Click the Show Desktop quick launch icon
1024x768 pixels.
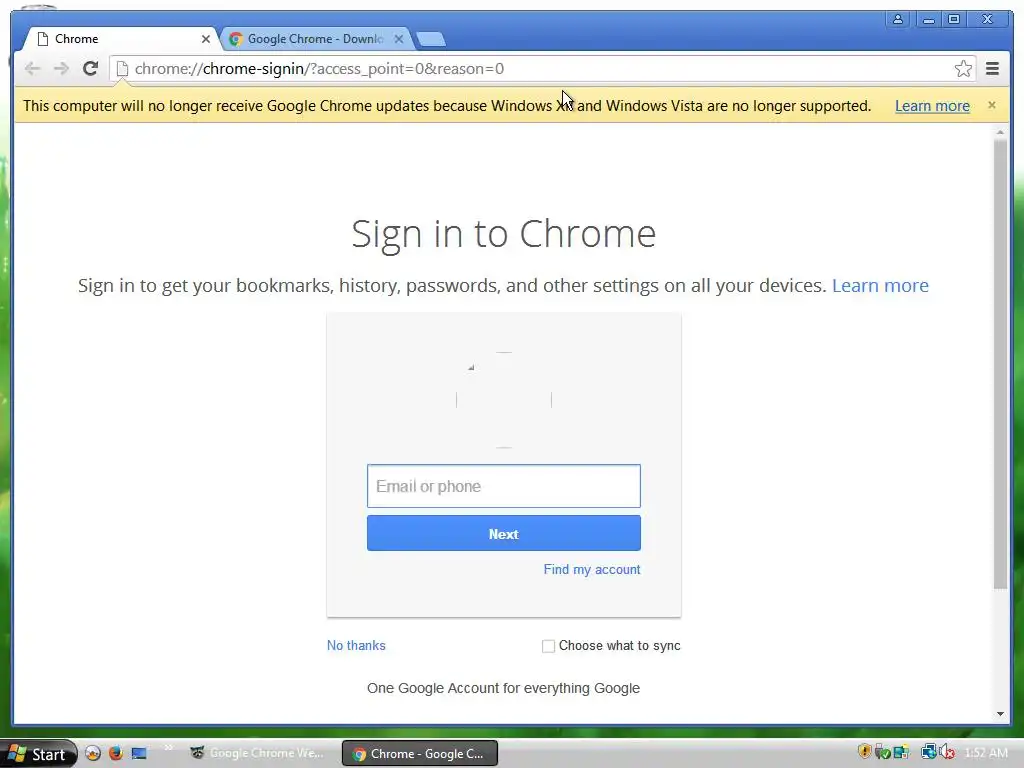[x=139, y=753]
